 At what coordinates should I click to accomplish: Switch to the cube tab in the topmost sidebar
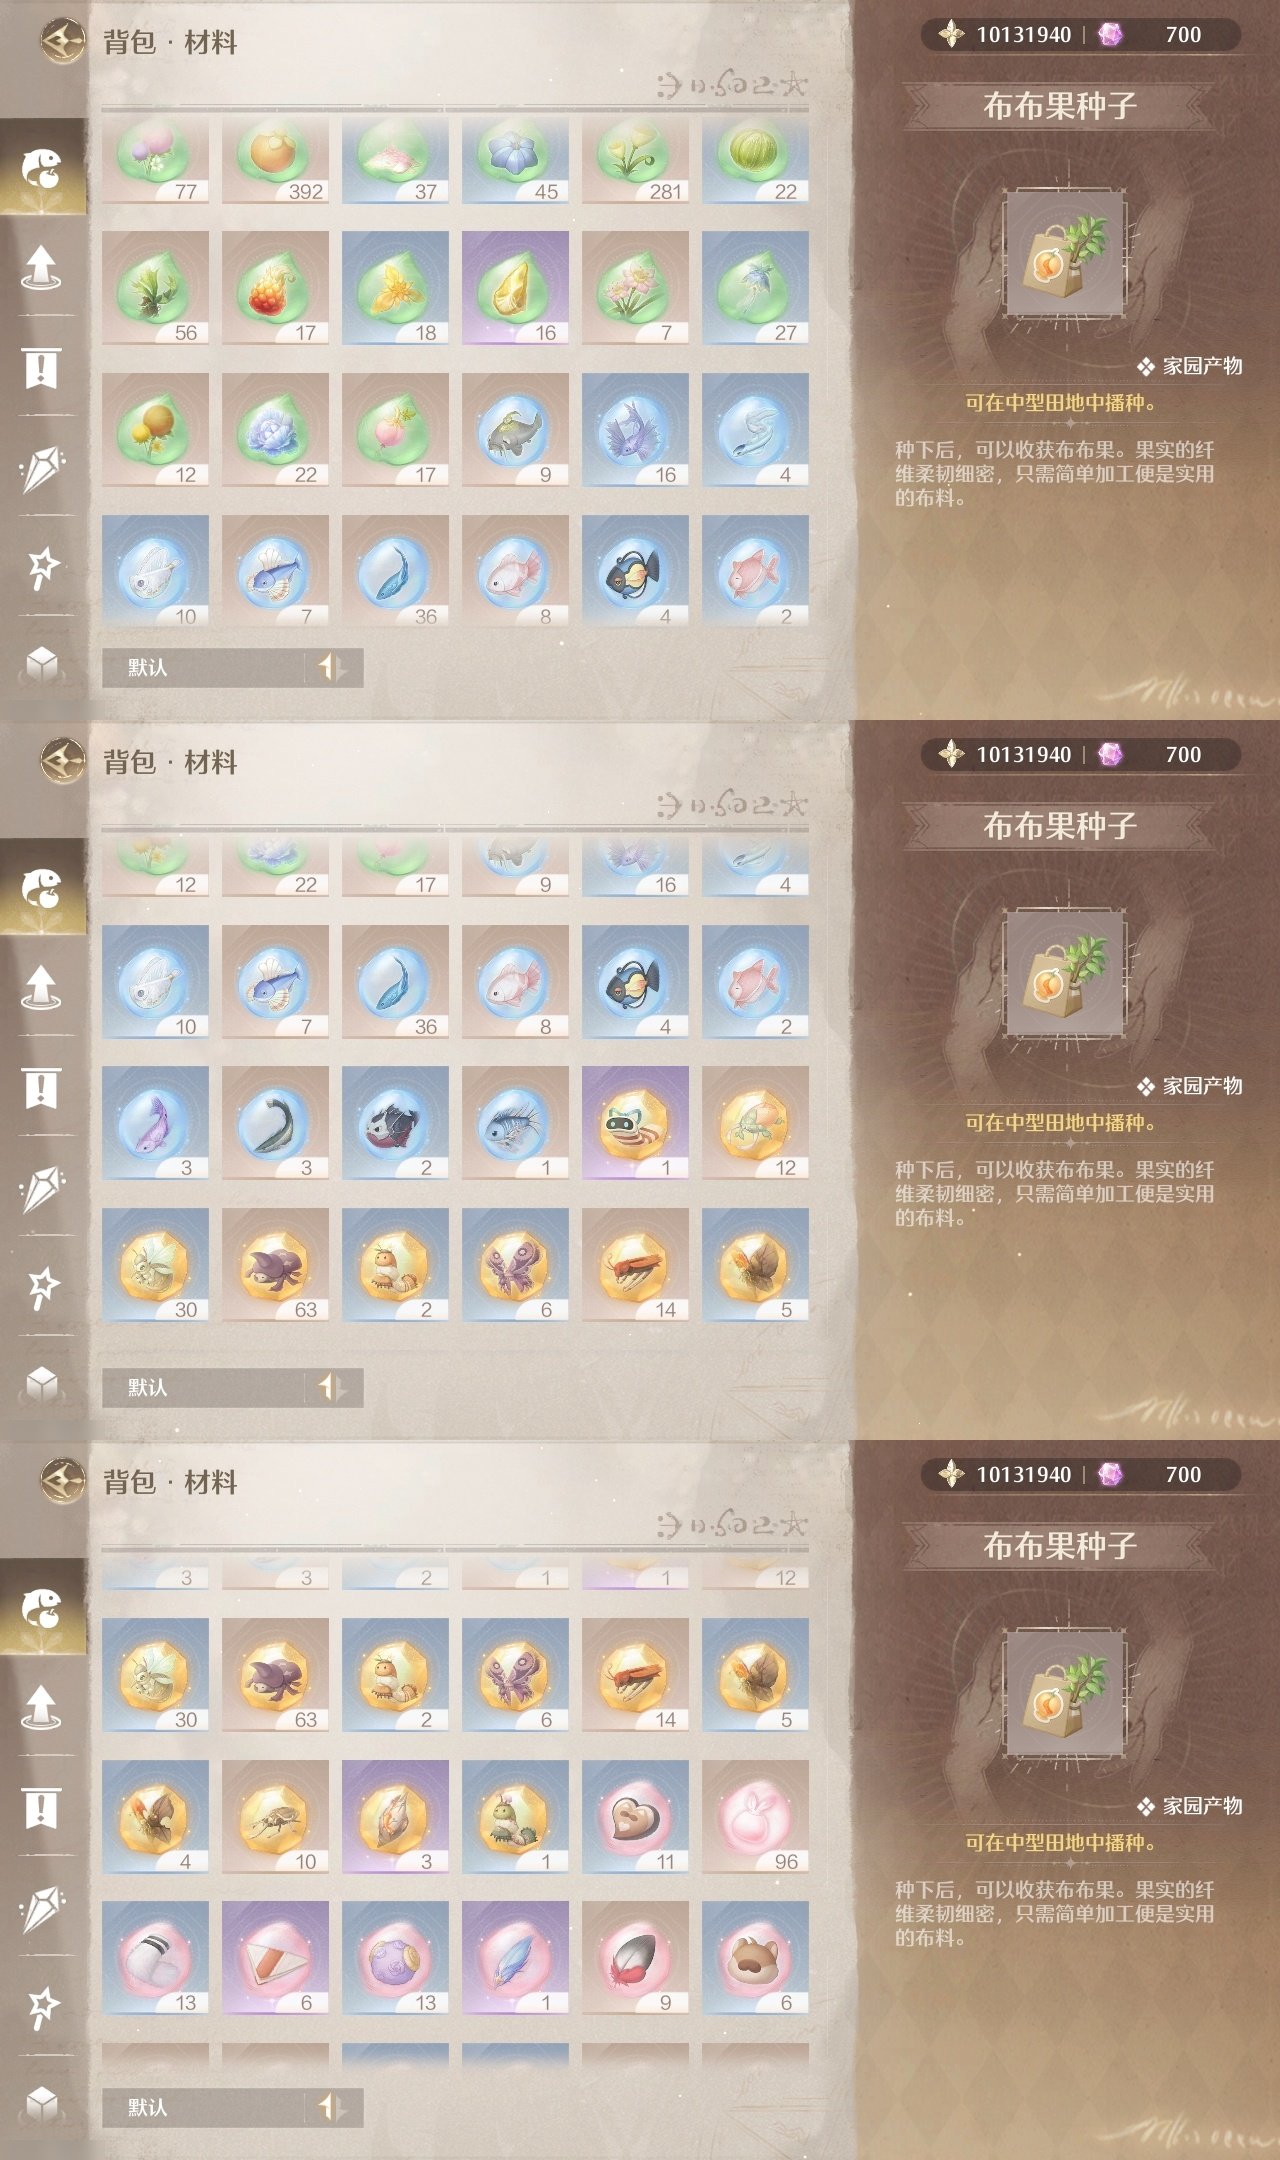click(42, 663)
